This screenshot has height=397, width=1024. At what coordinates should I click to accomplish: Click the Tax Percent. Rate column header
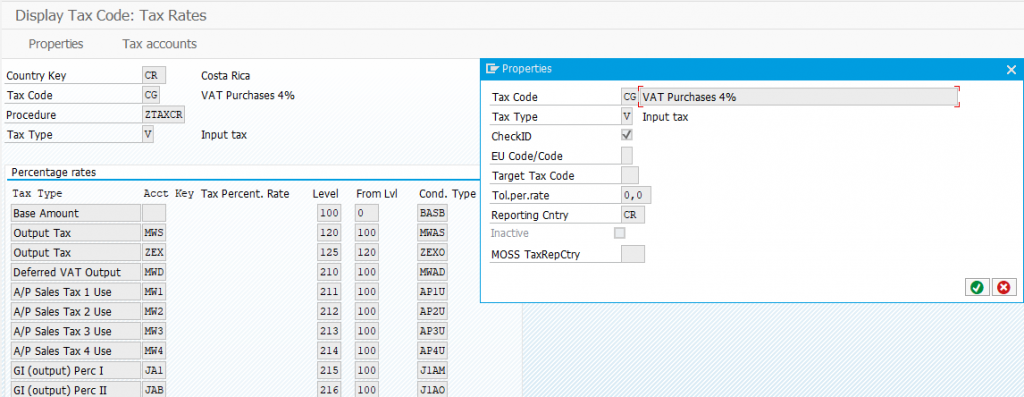point(245,193)
